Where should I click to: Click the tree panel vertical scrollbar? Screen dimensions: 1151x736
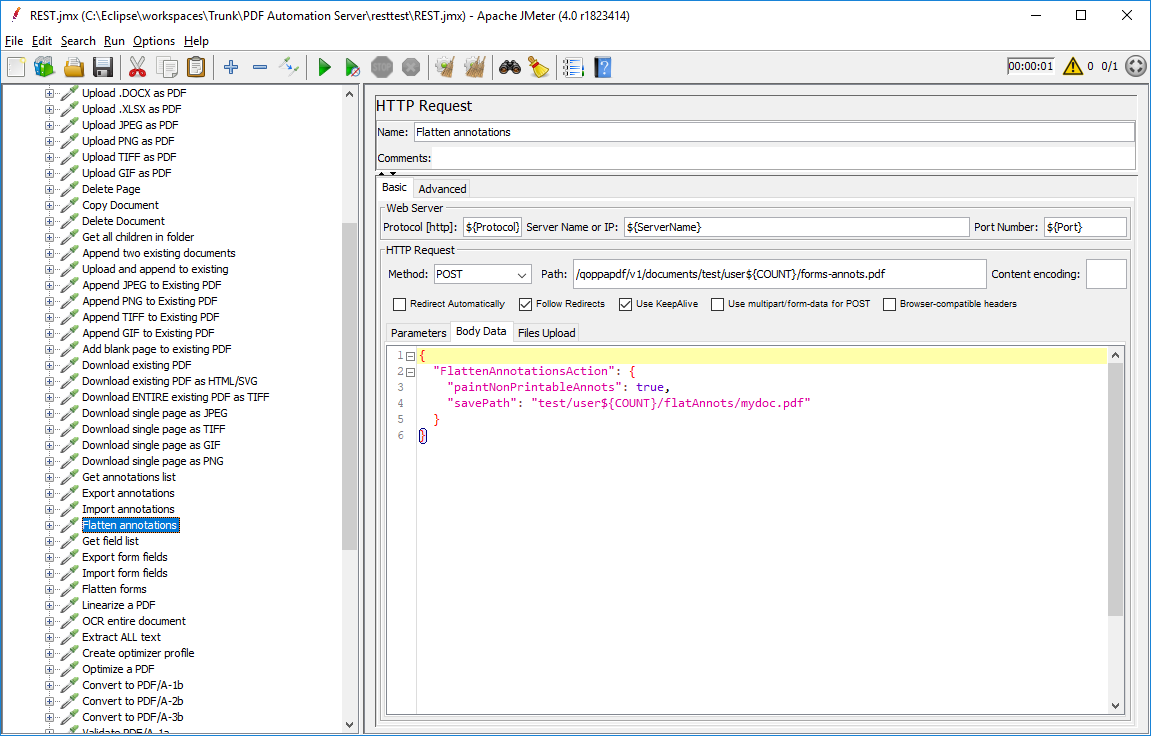(349, 385)
